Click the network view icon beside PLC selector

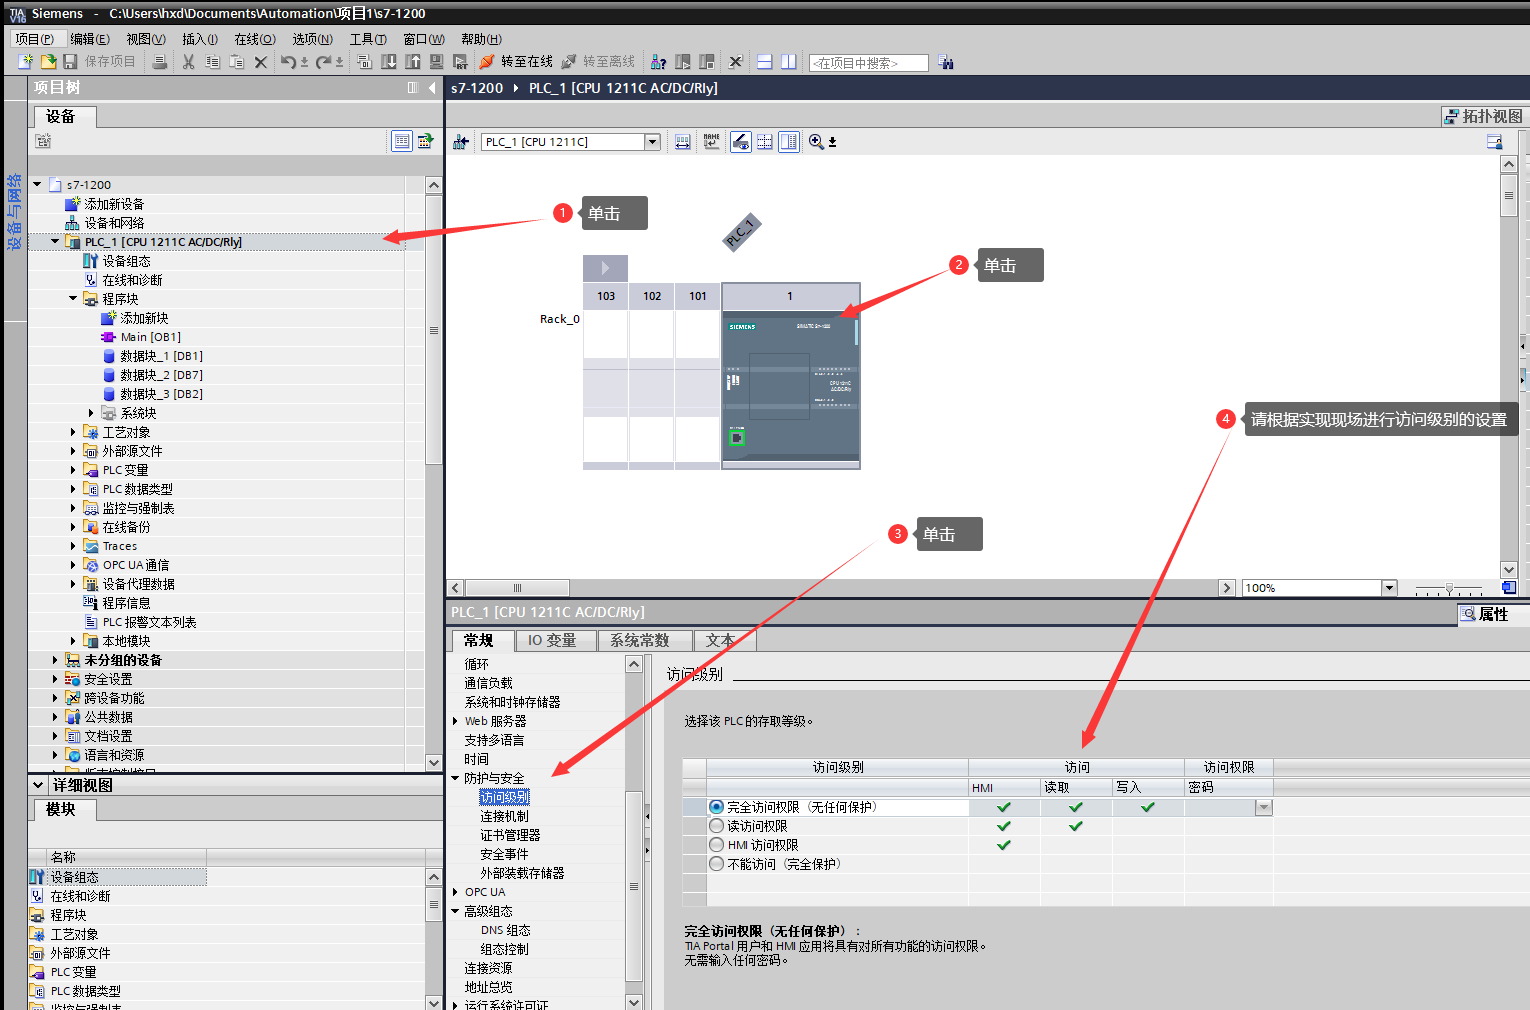(x=461, y=142)
